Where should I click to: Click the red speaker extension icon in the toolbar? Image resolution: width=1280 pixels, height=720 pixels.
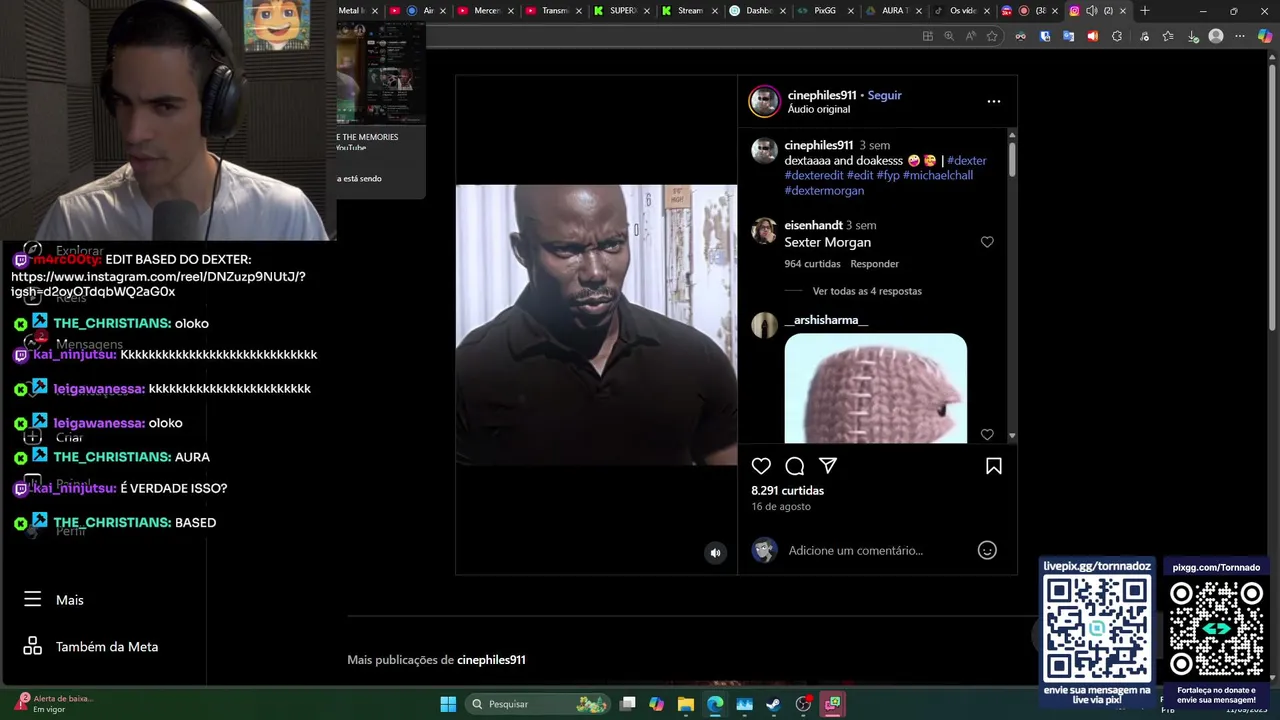(1092, 36)
